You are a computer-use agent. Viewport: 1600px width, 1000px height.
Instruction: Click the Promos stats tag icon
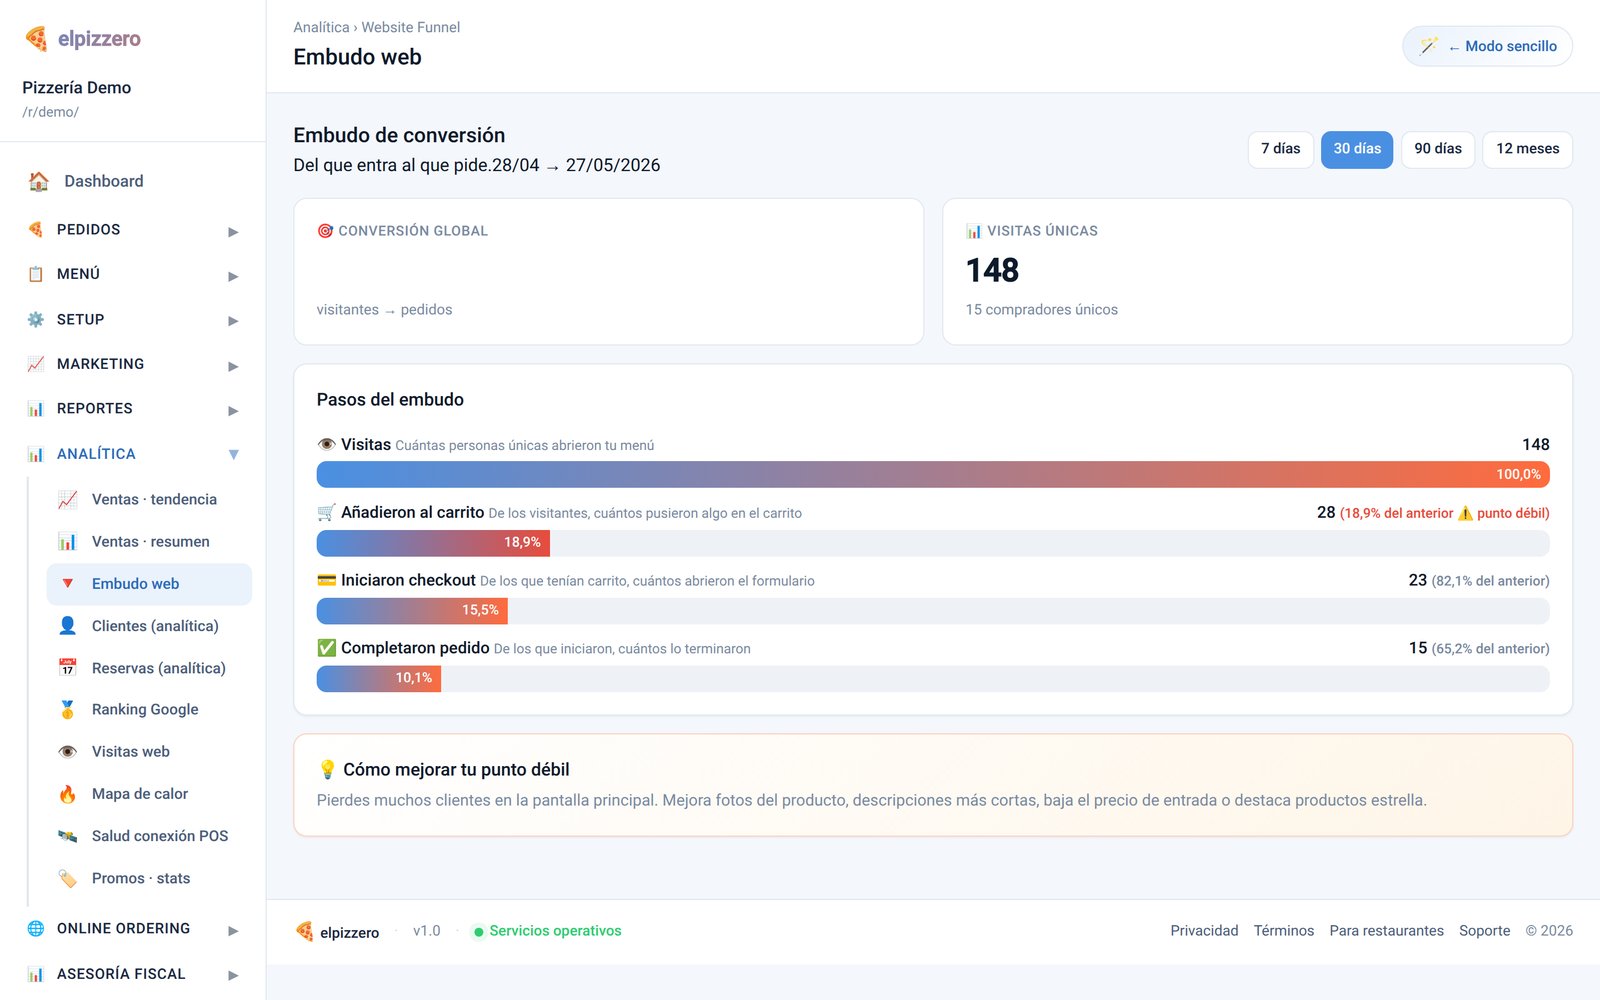(x=67, y=878)
